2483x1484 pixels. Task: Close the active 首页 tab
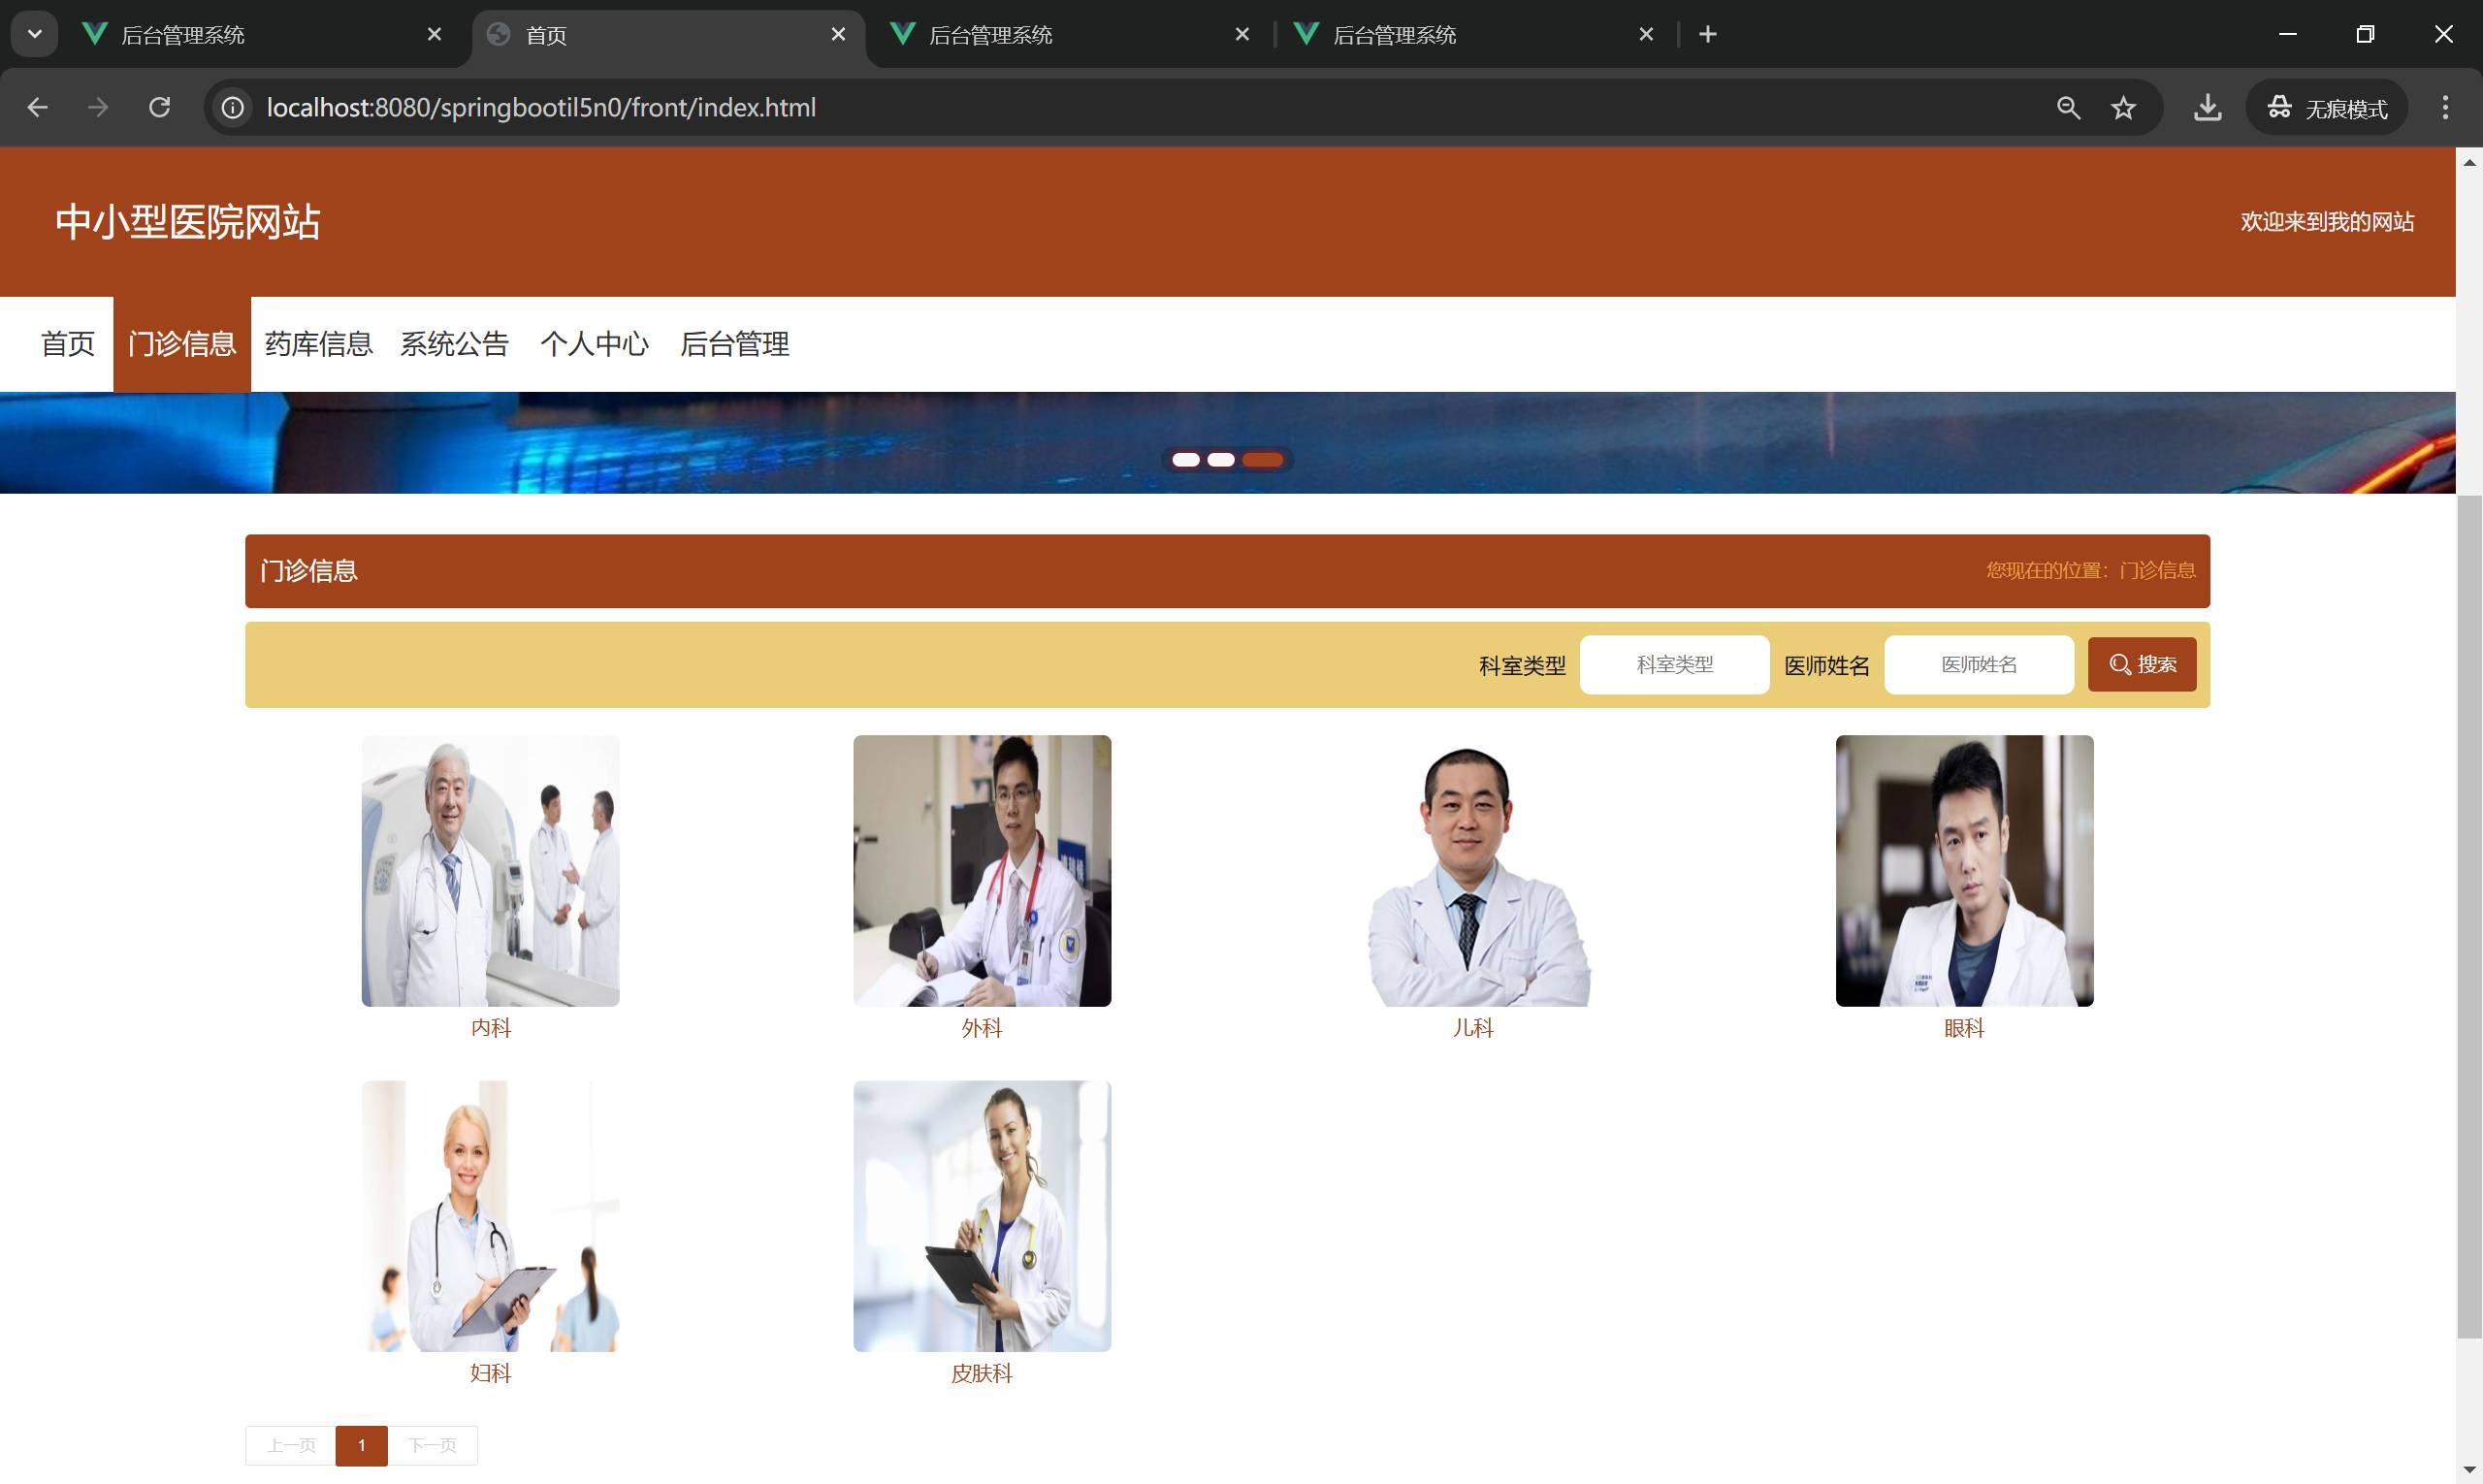pyautogui.click(x=838, y=34)
